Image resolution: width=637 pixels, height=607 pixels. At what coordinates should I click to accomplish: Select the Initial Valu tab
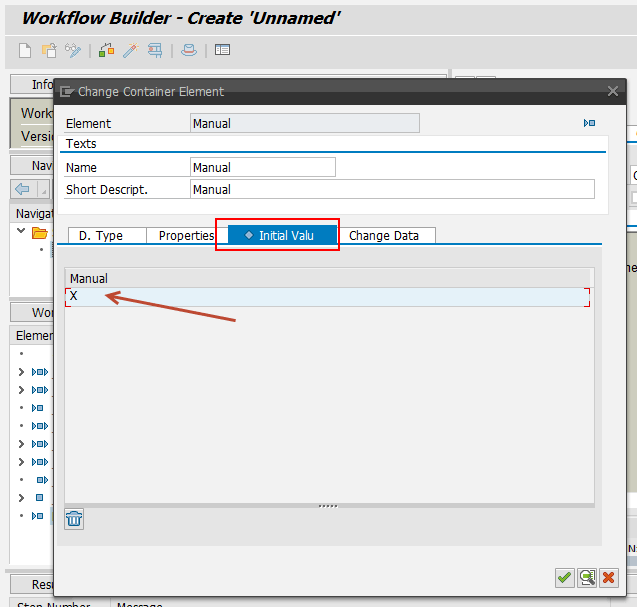coord(282,236)
